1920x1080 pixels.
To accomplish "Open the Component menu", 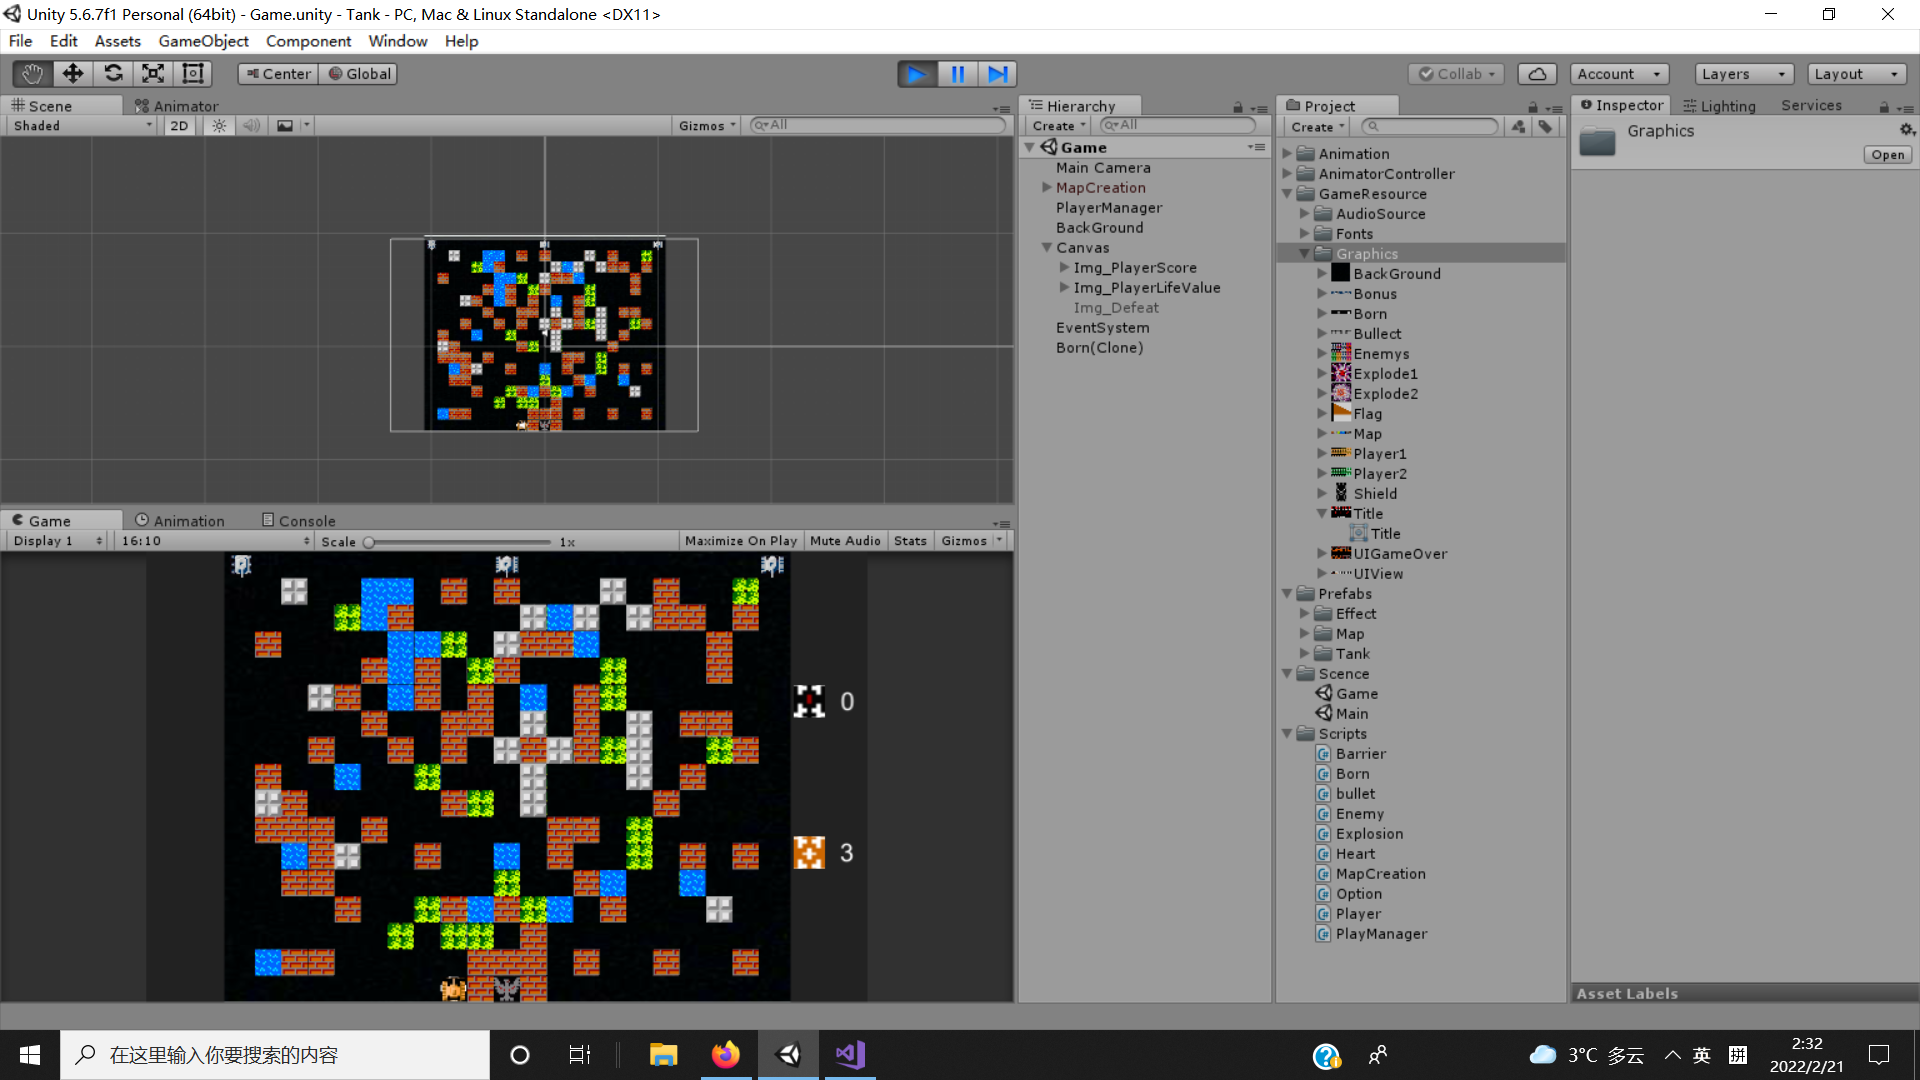I will pos(308,41).
